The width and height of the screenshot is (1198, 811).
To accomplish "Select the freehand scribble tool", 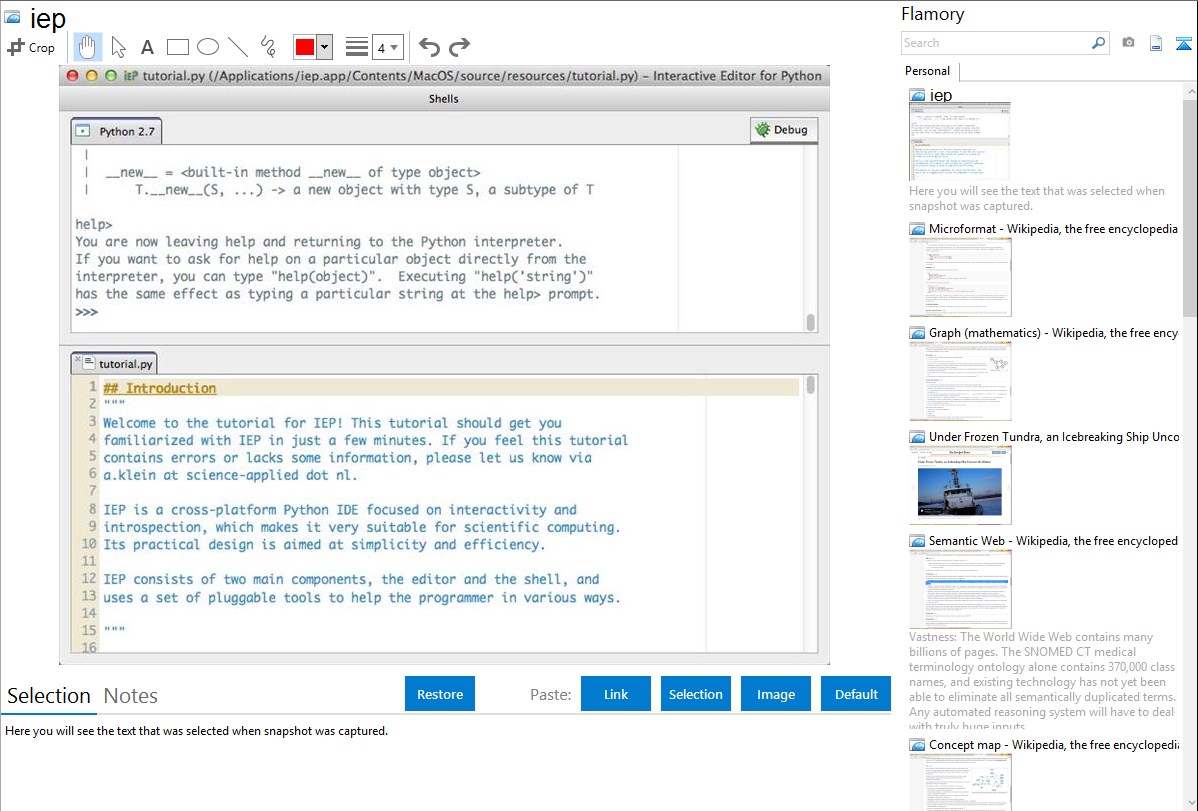I will tap(268, 47).
